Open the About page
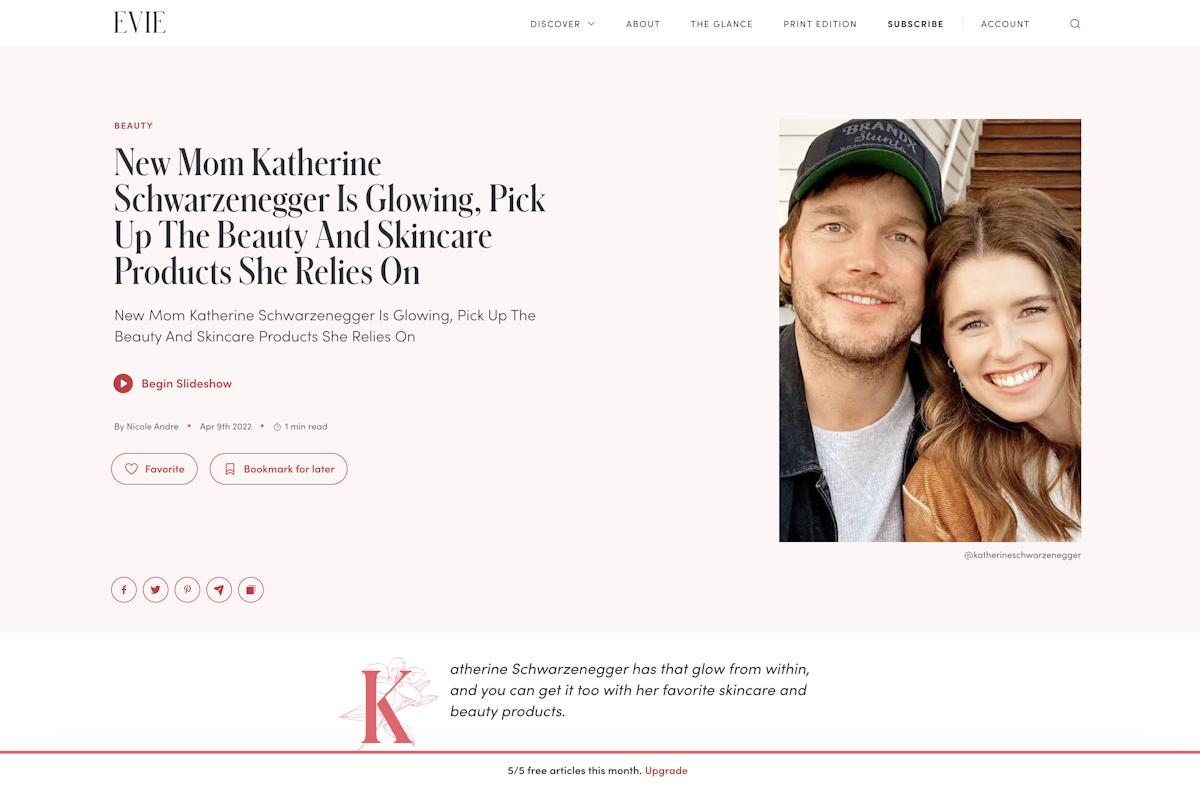This screenshot has height=790, width=1200. click(643, 24)
